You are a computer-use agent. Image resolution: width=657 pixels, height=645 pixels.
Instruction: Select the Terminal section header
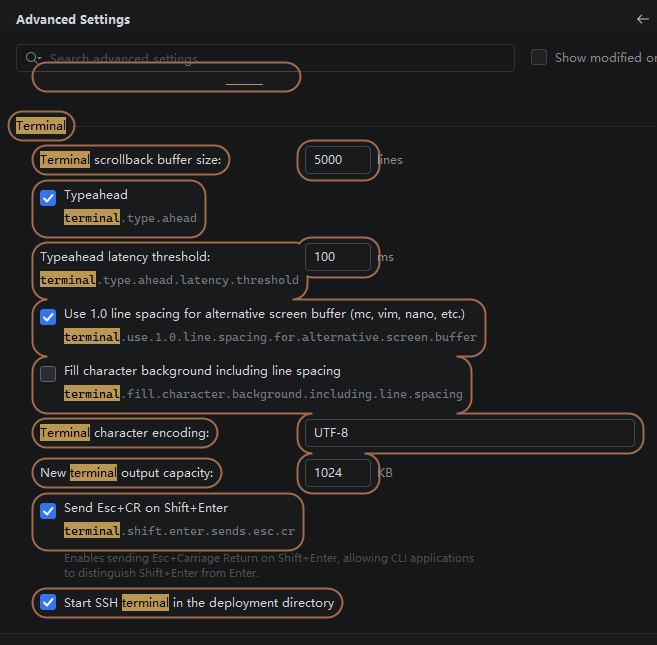(x=41, y=126)
